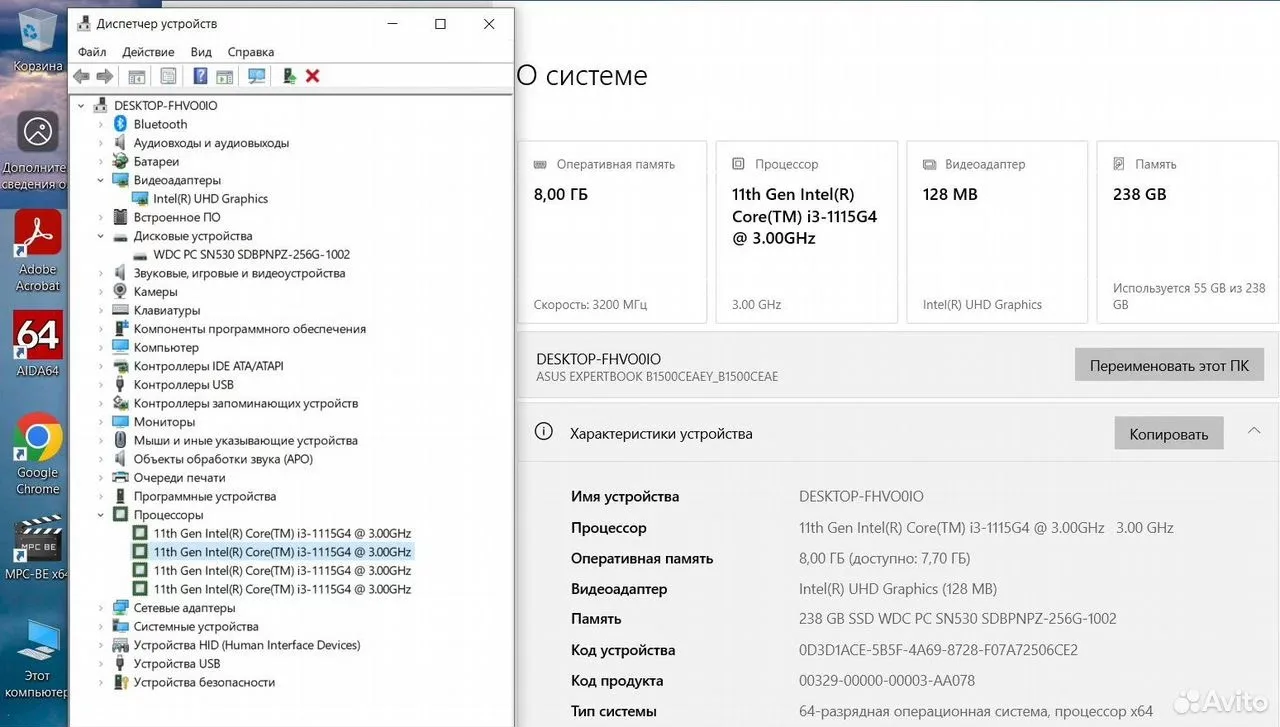The image size is (1280, 727).
Task: Click the Bluetooth icon in device tree
Action: point(120,124)
